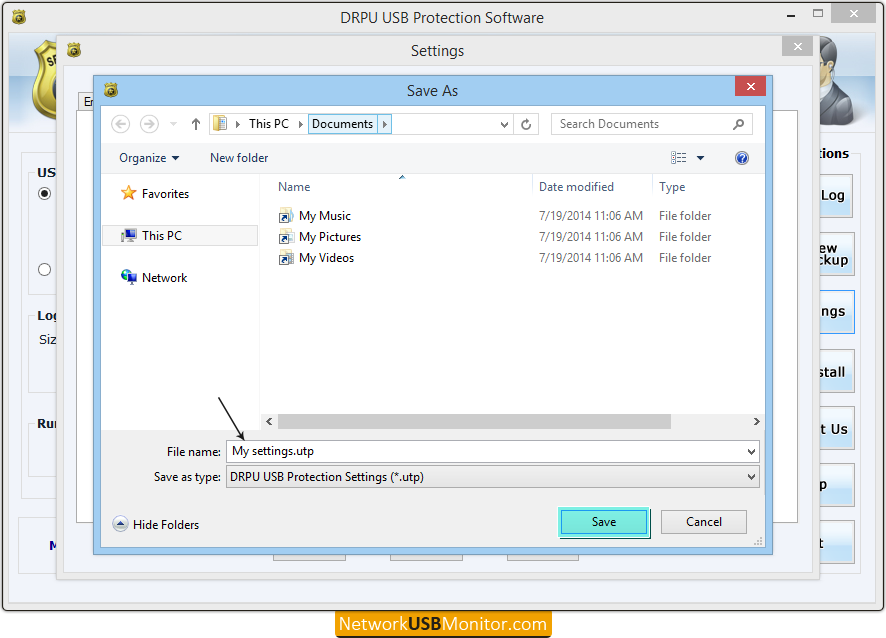Click the scroll right arrow
The height and width of the screenshot is (638, 886).
(x=757, y=422)
